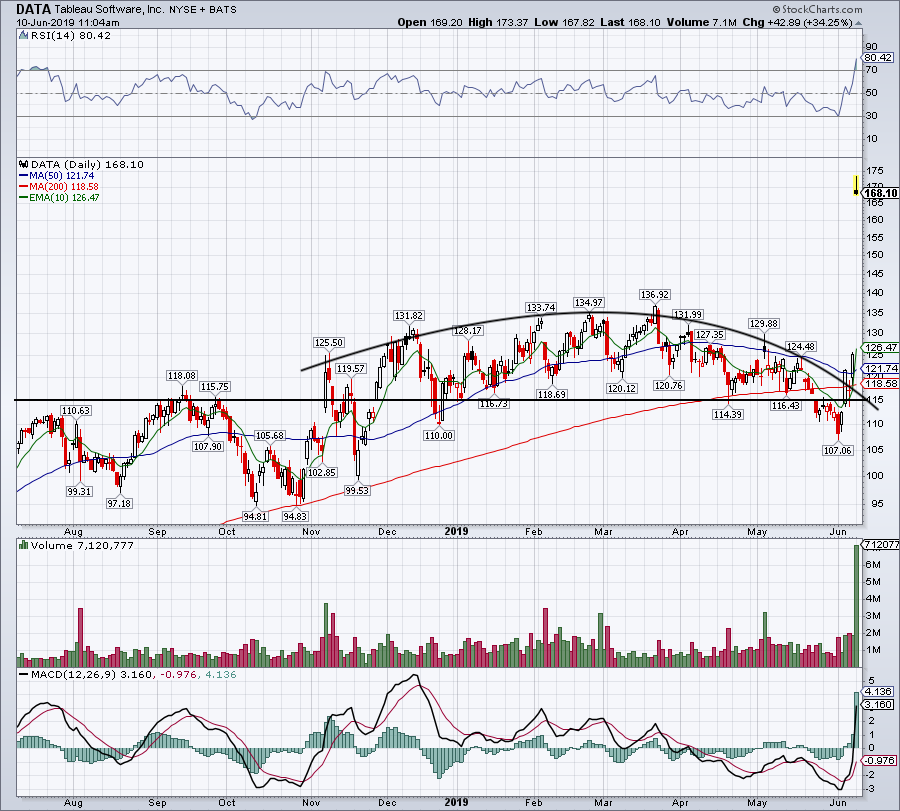
Task: Click the Chg +42.89 (+34.25%) value
Action: point(797,22)
